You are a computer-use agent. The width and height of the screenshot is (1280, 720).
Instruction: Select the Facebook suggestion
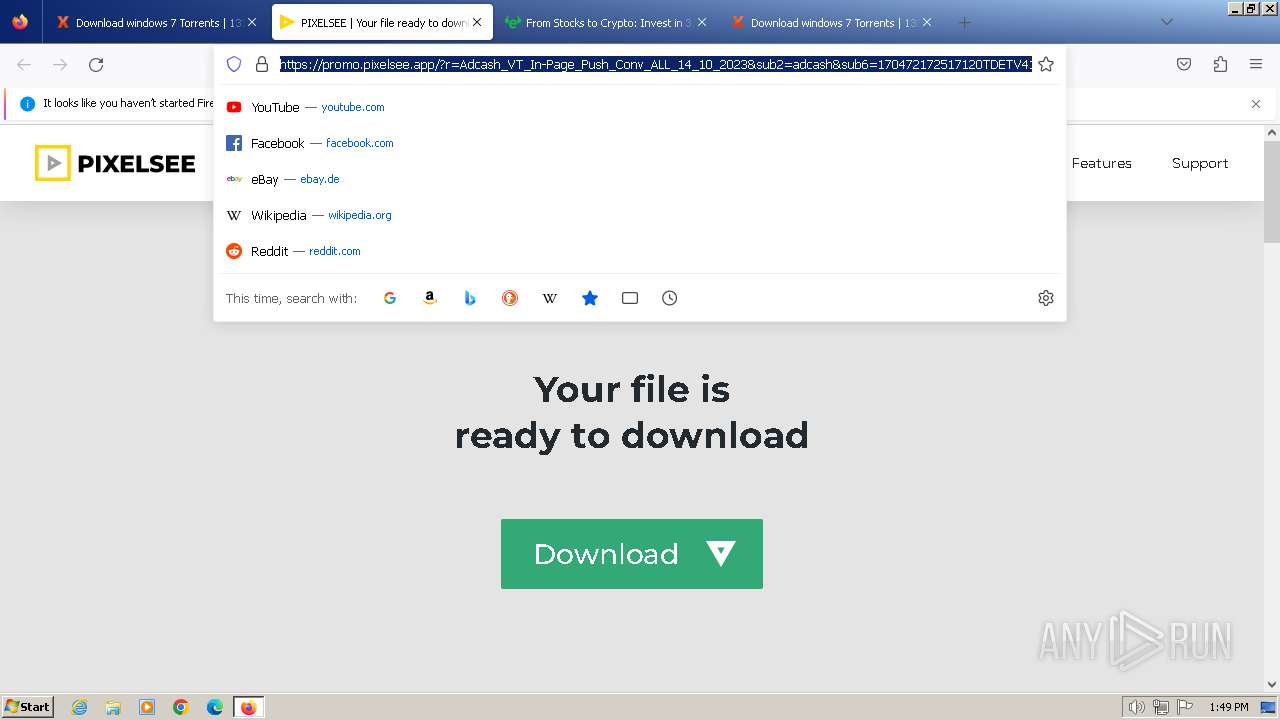pyautogui.click(x=640, y=143)
